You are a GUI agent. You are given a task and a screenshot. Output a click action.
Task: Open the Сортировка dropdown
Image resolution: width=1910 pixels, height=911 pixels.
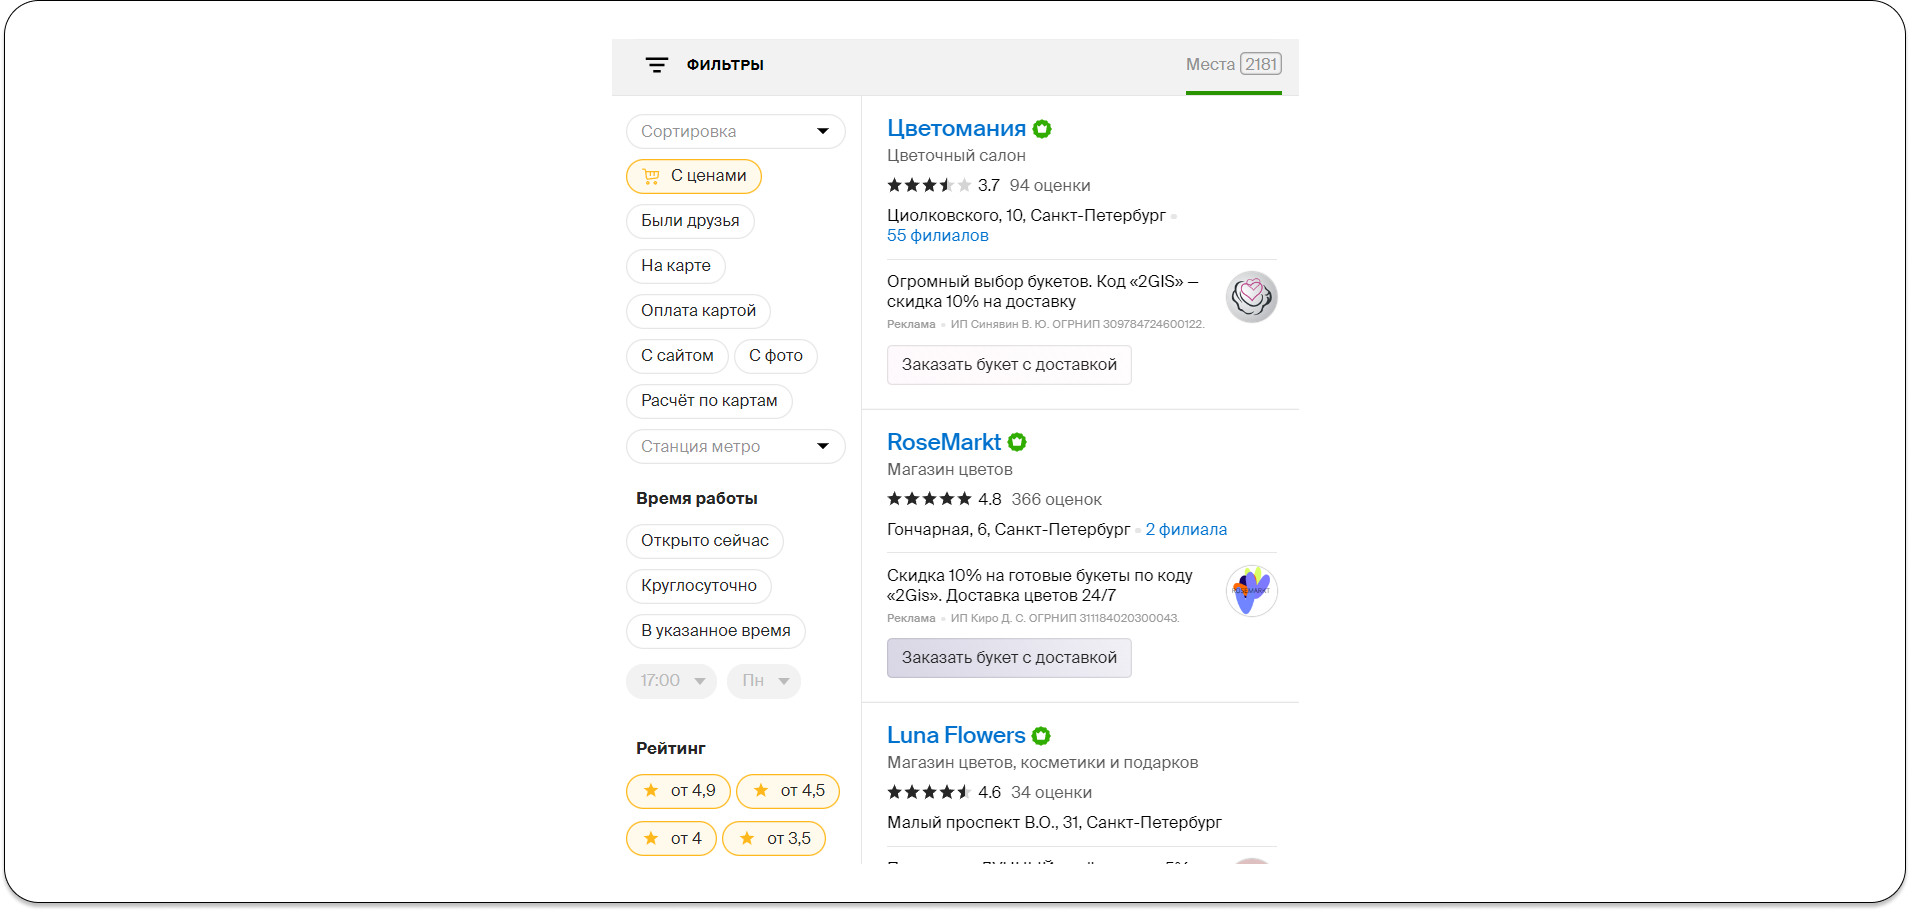[735, 132]
